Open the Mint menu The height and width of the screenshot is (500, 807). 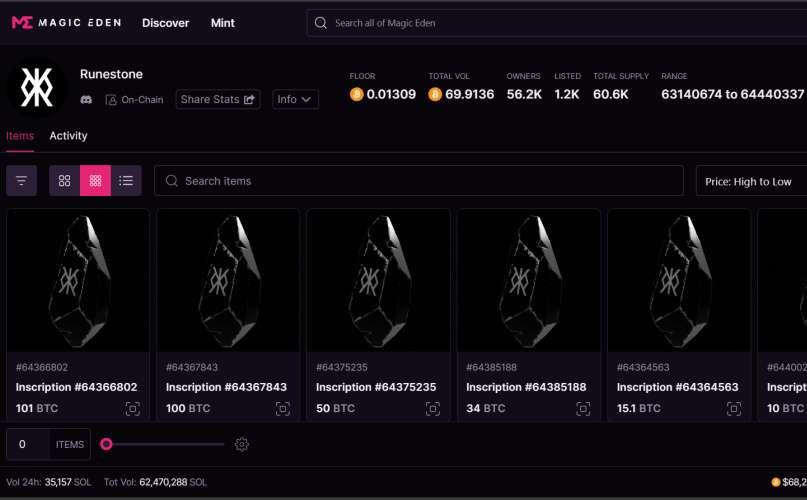click(x=222, y=23)
